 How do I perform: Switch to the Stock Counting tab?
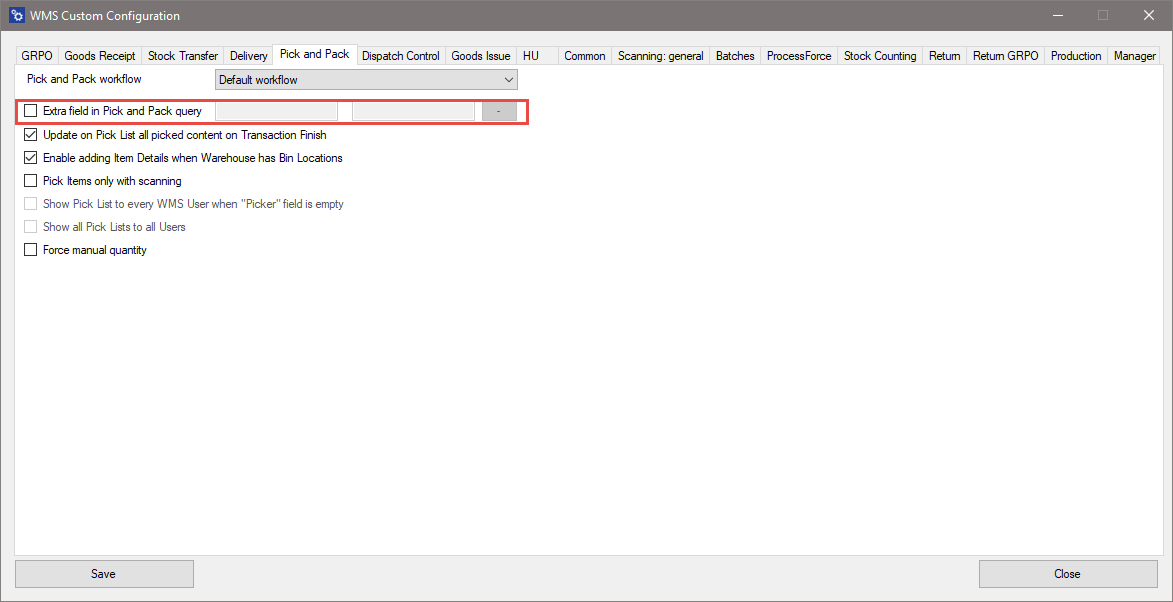(x=880, y=56)
